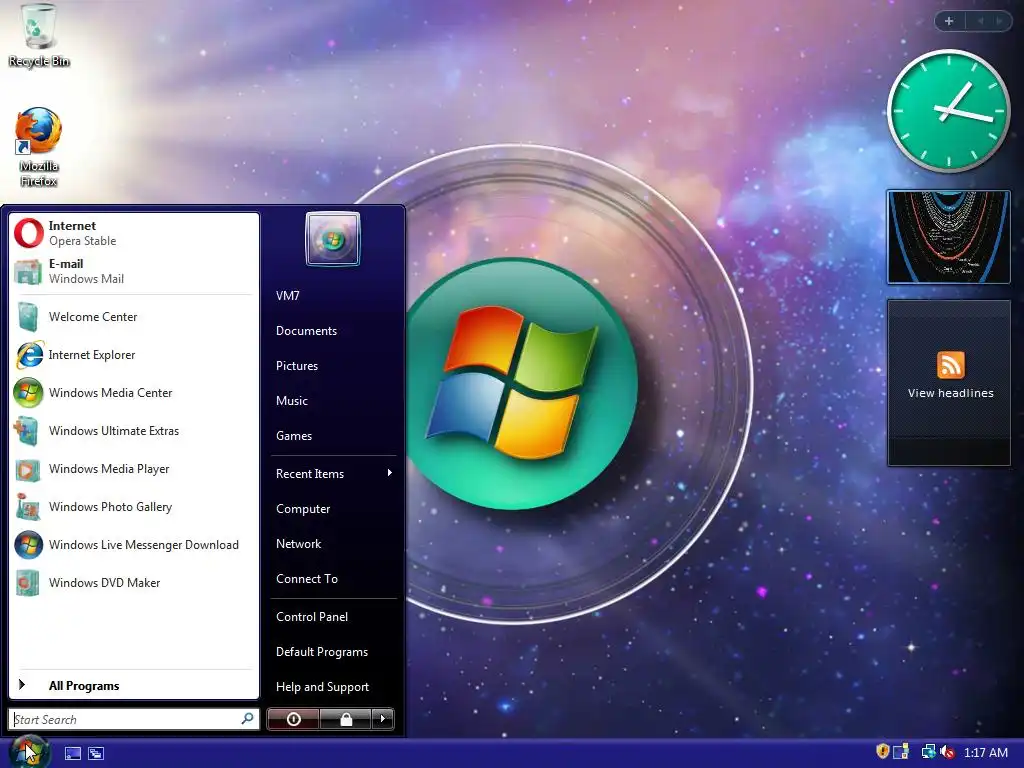
Task: Click Show Desktop in Quick Launch
Action: pyautogui.click(x=72, y=753)
